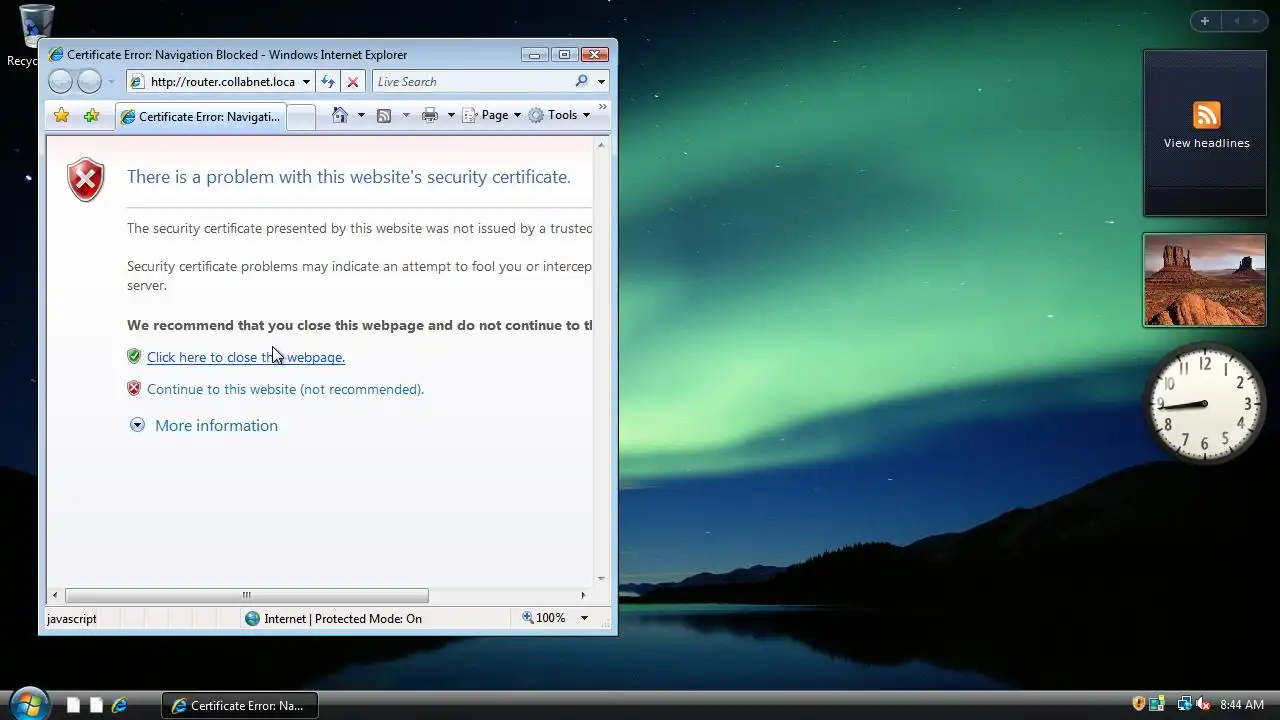Click the horizontal scrollbar left arrow
Viewport: 1280px width, 720px height.
click(56, 595)
